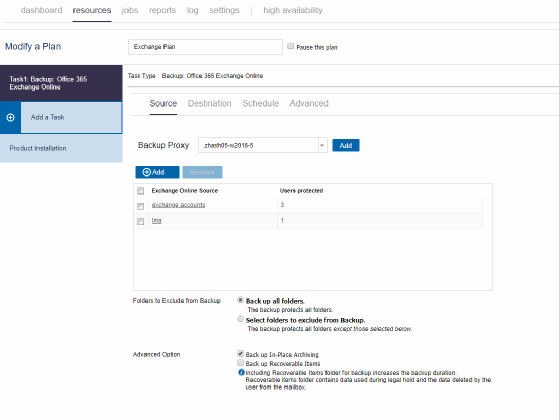The height and width of the screenshot is (420, 559).
Task: Open the Backup Proxy combo box zhash05-w2016-5
Action: point(263,145)
